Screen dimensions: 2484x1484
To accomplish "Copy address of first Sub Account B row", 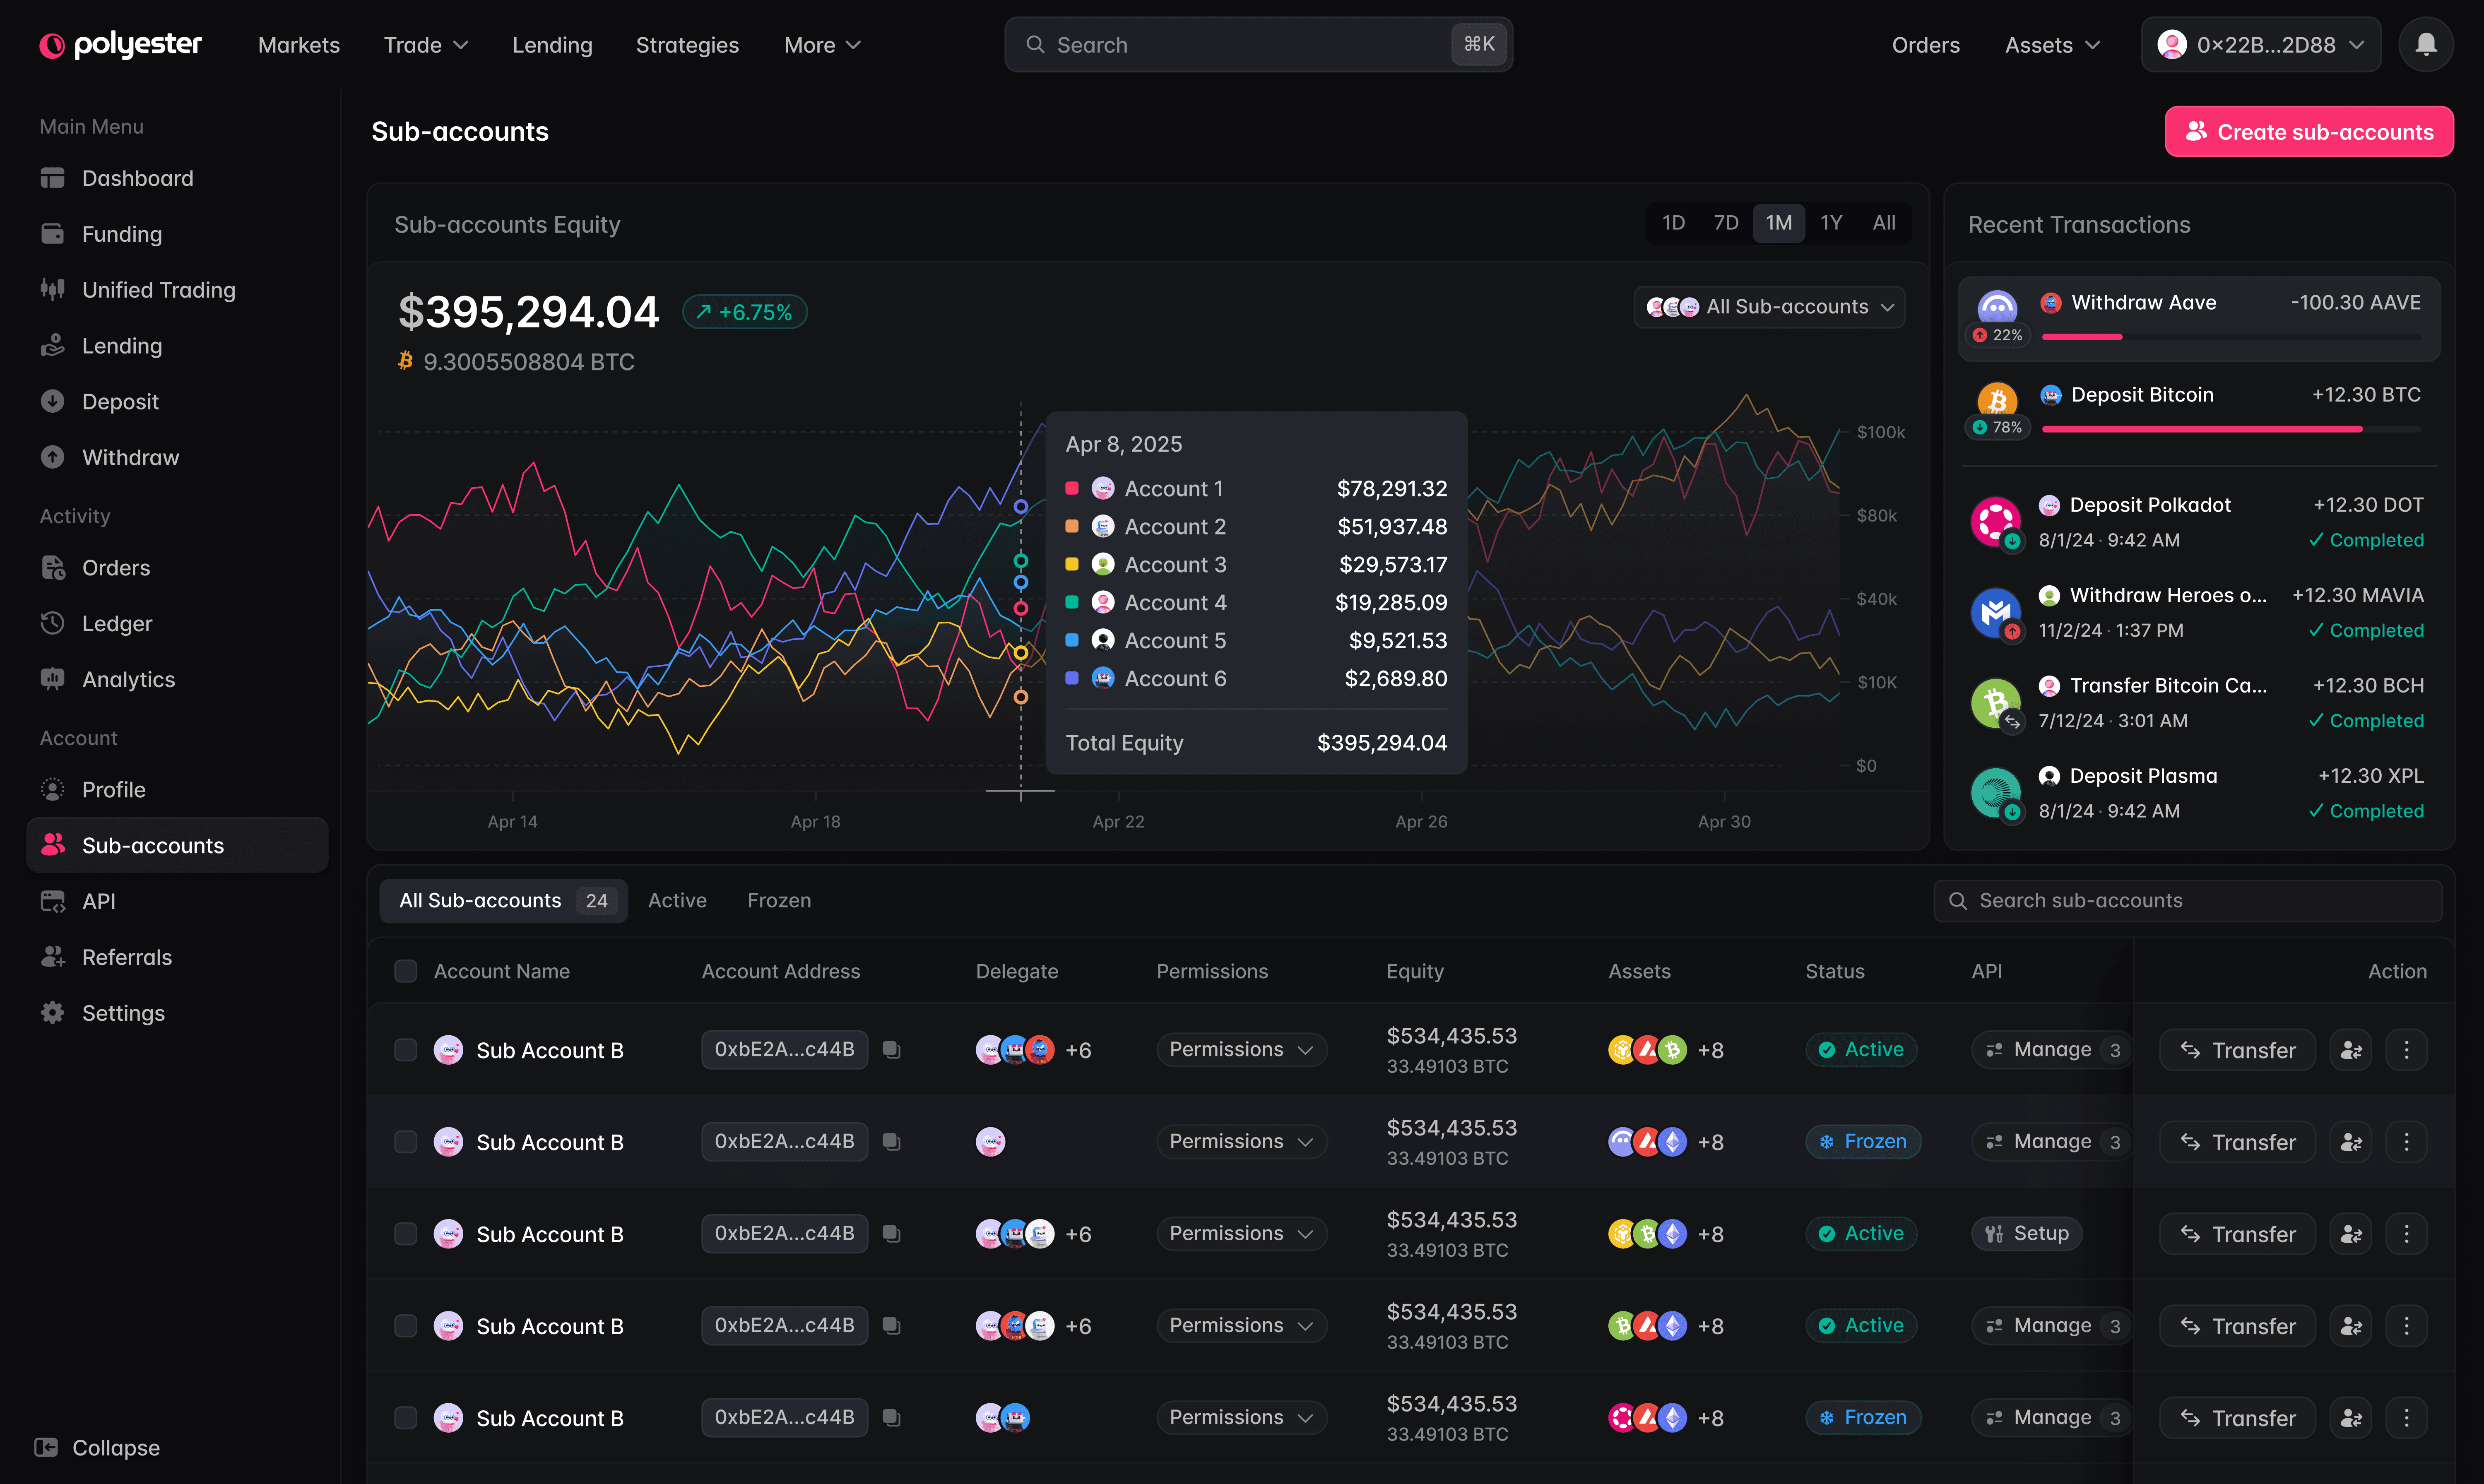I will click(x=891, y=1050).
